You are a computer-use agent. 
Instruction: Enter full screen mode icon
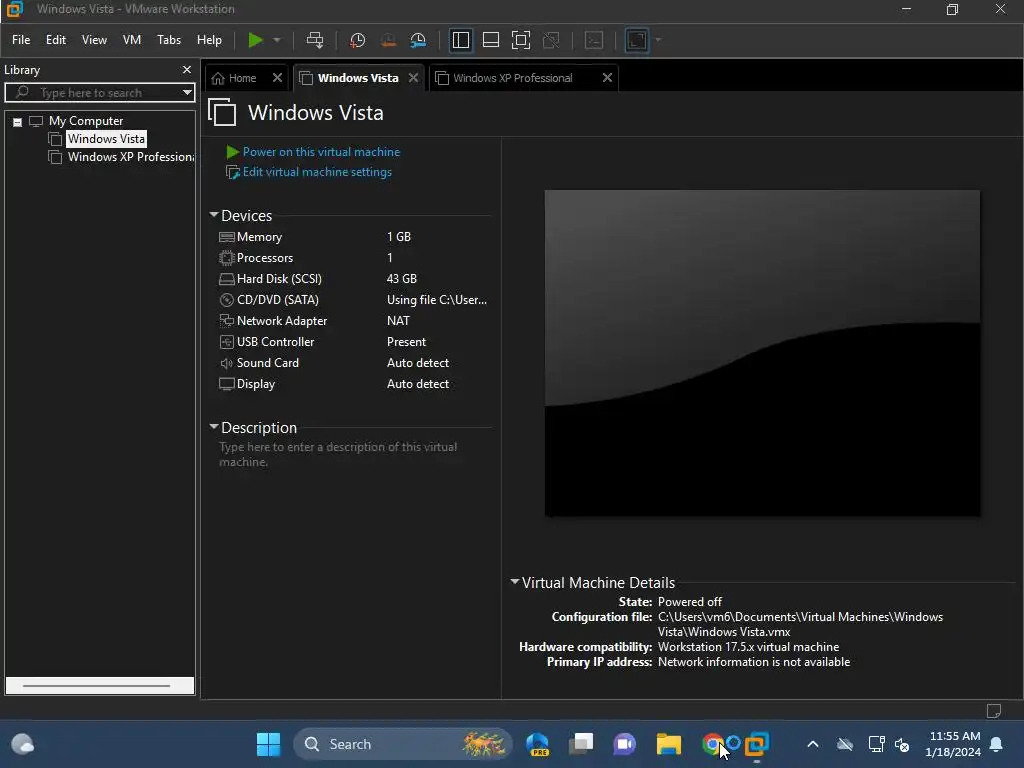(520, 40)
